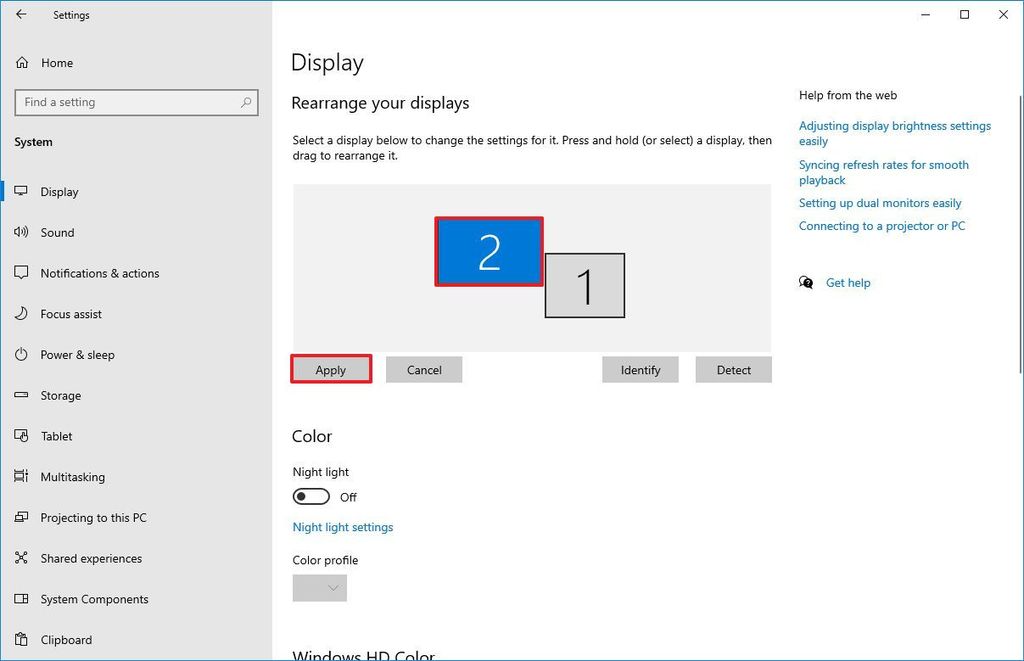Toggle Night light on
This screenshot has height=661, width=1024.
tap(311, 496)
